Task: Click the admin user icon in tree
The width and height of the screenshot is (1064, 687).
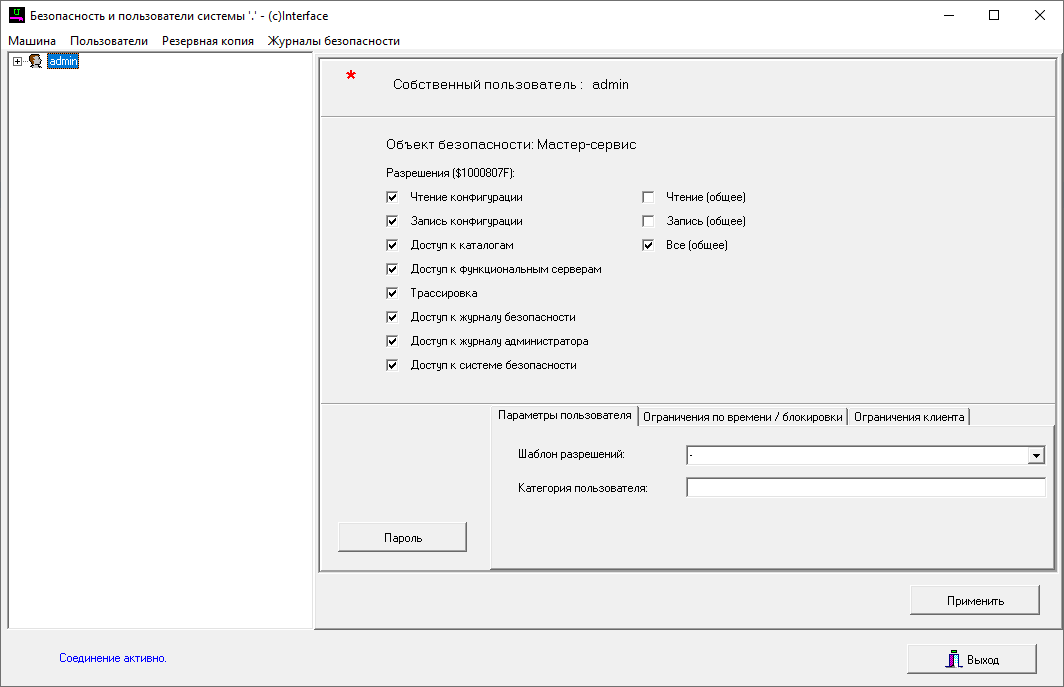Action: tap(35, 62)
